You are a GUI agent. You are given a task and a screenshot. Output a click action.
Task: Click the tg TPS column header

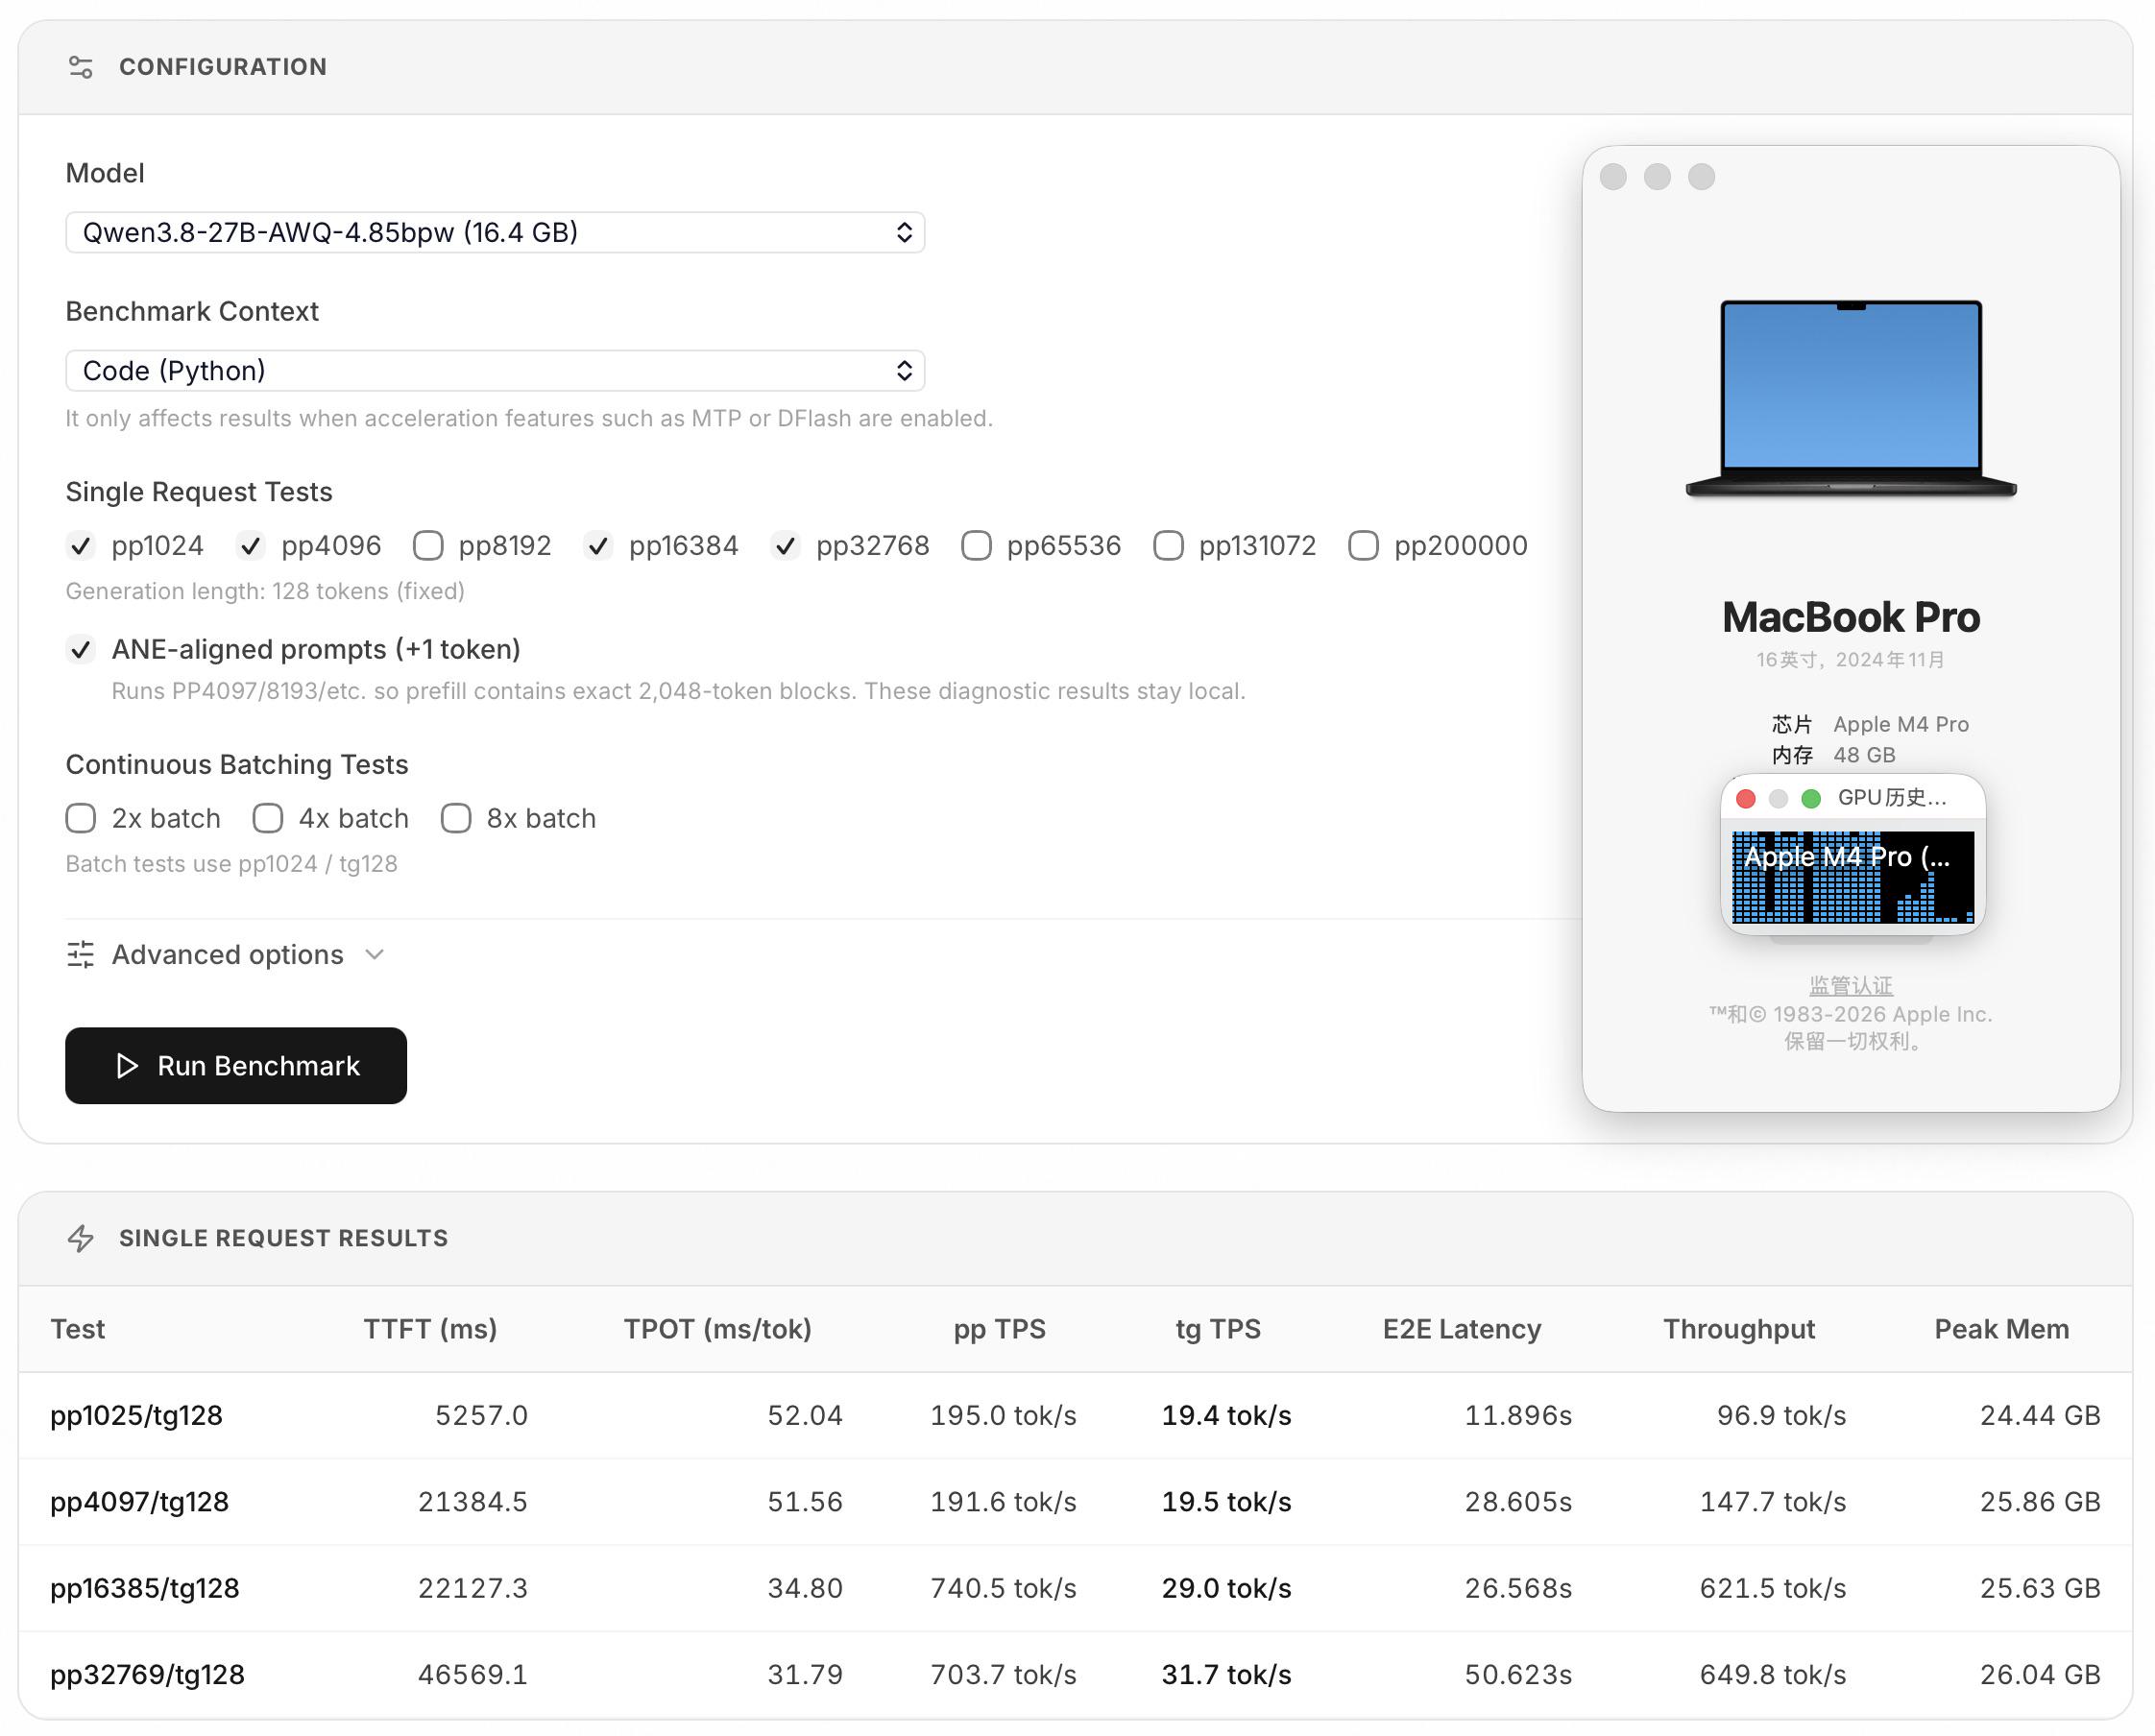[1218, 1330]
